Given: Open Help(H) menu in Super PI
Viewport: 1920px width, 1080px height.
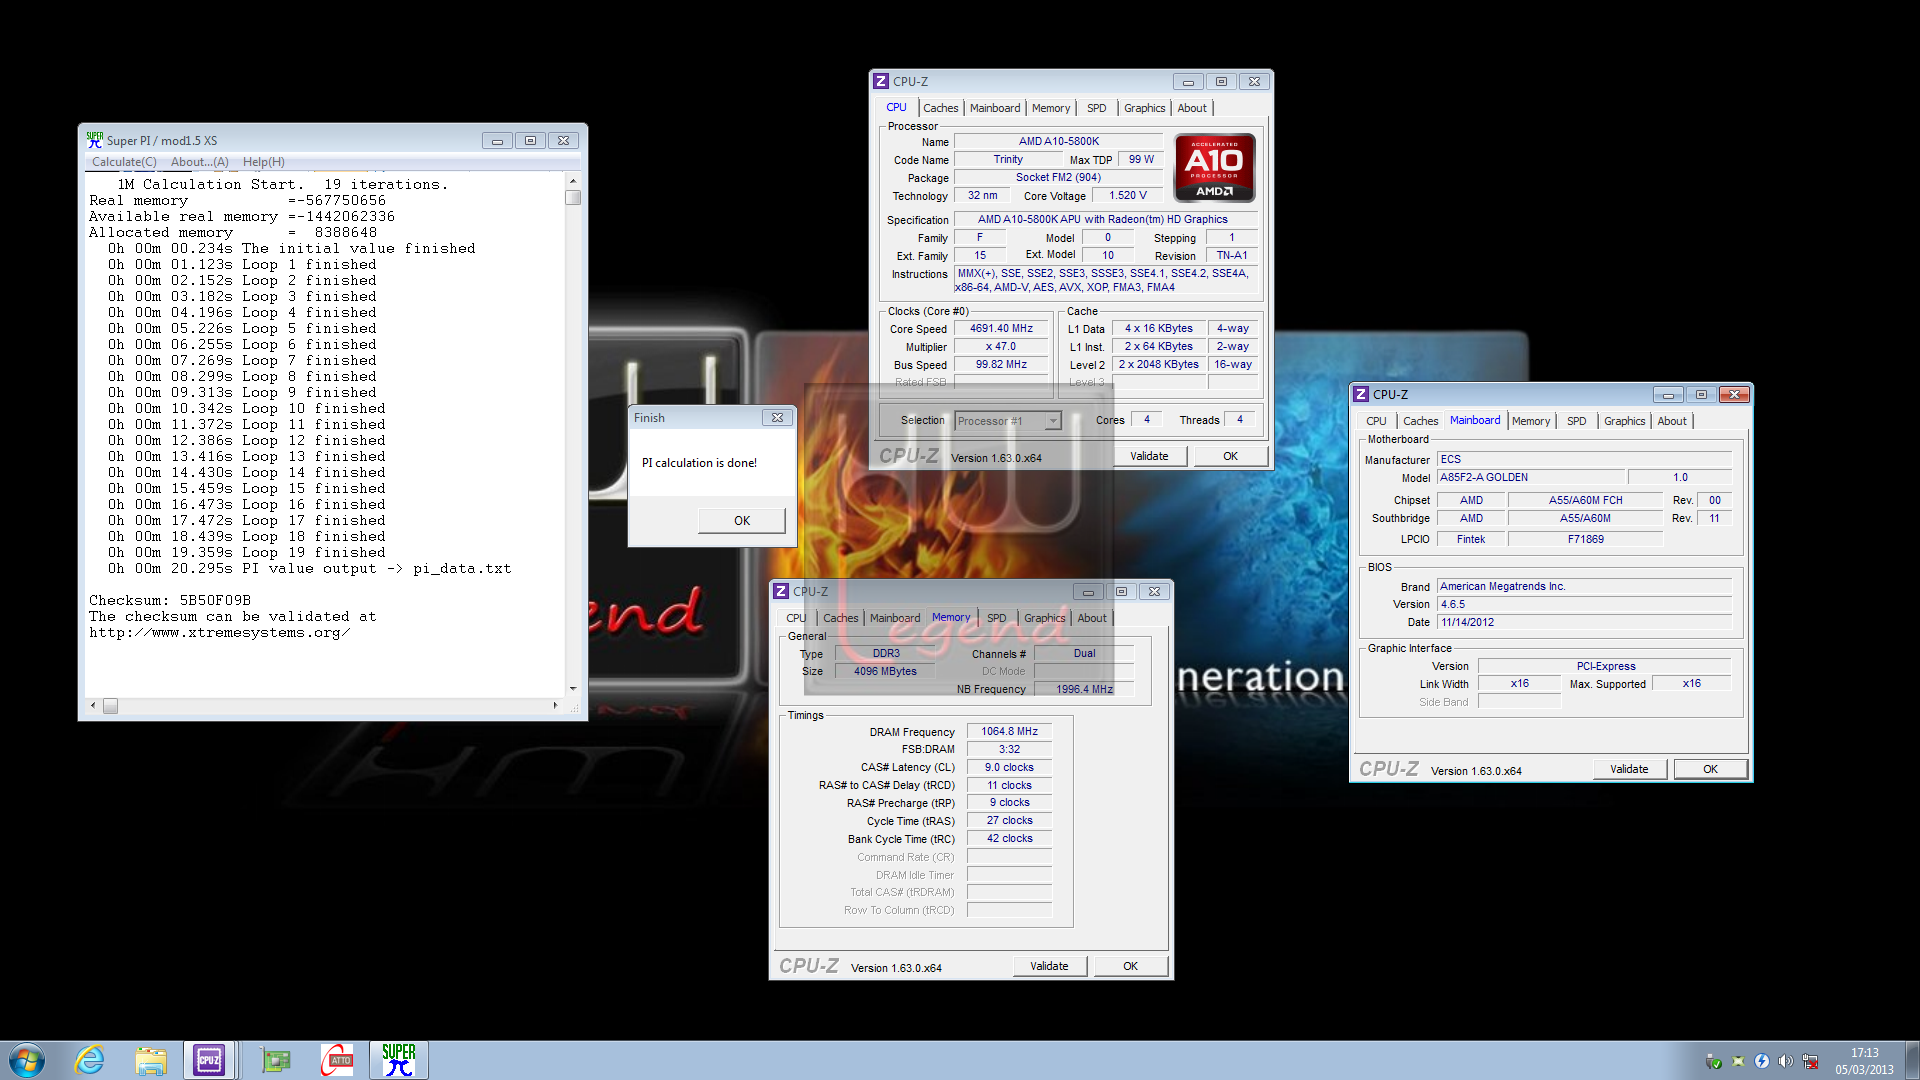Looking at the screenshot, I should [x=264, y=162].
